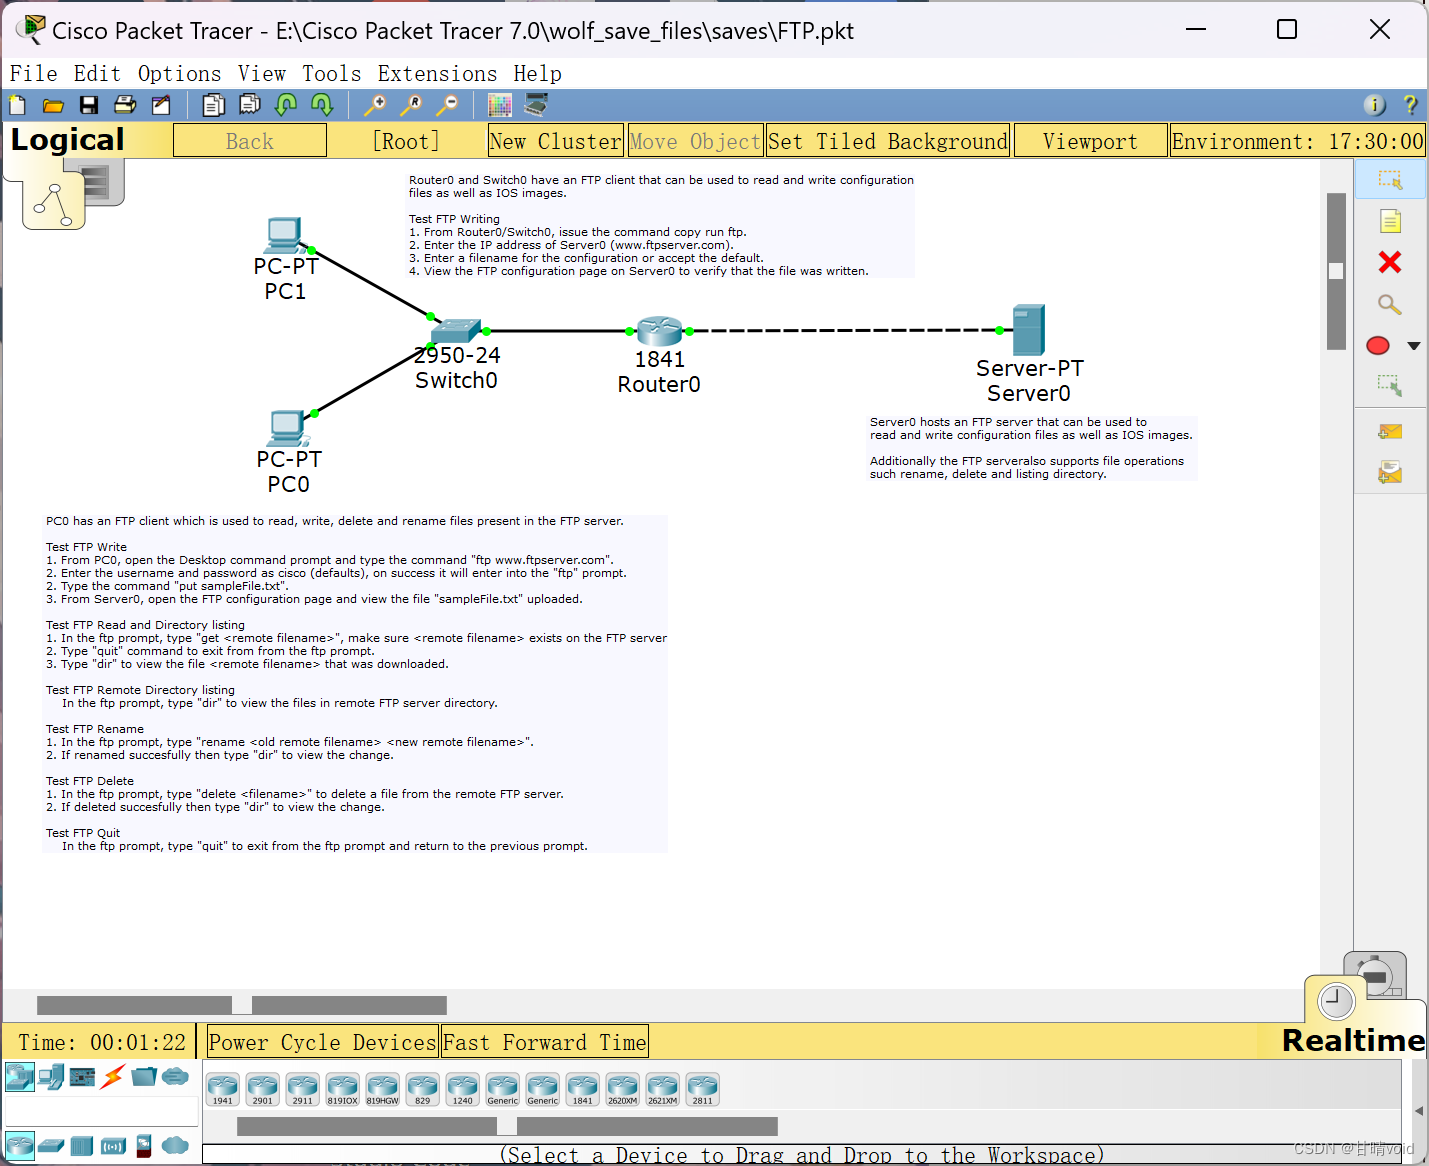Expand the drawing shape dropdown arrow
This screenshot has width=1429, height=1166.
coord(1413,346)
